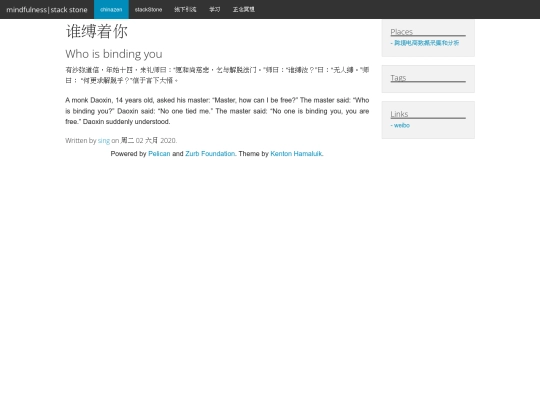
Task: Click the Chinese story paragraph
Action: click(217, 75)
